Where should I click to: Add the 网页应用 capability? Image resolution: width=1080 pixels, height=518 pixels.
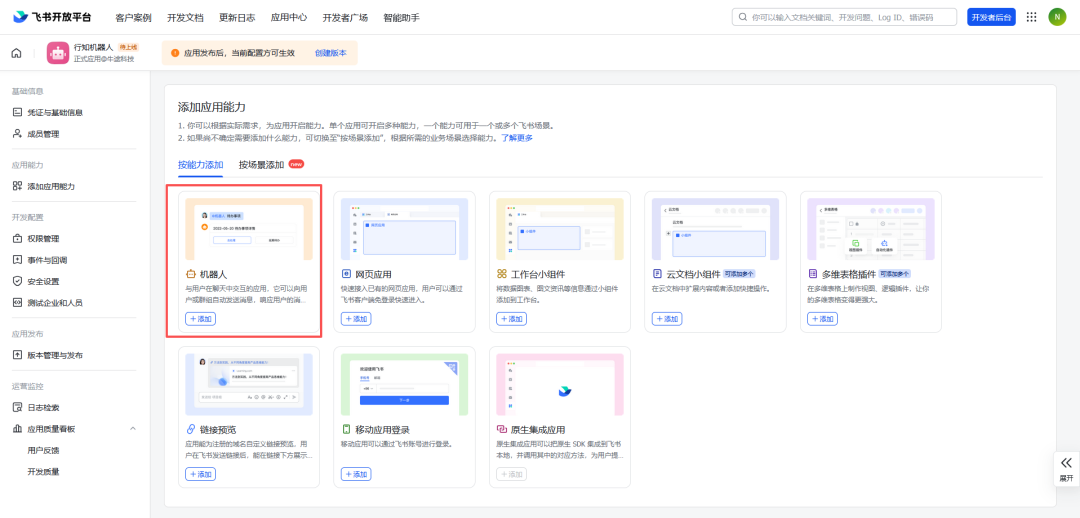(x=356, y=319)
